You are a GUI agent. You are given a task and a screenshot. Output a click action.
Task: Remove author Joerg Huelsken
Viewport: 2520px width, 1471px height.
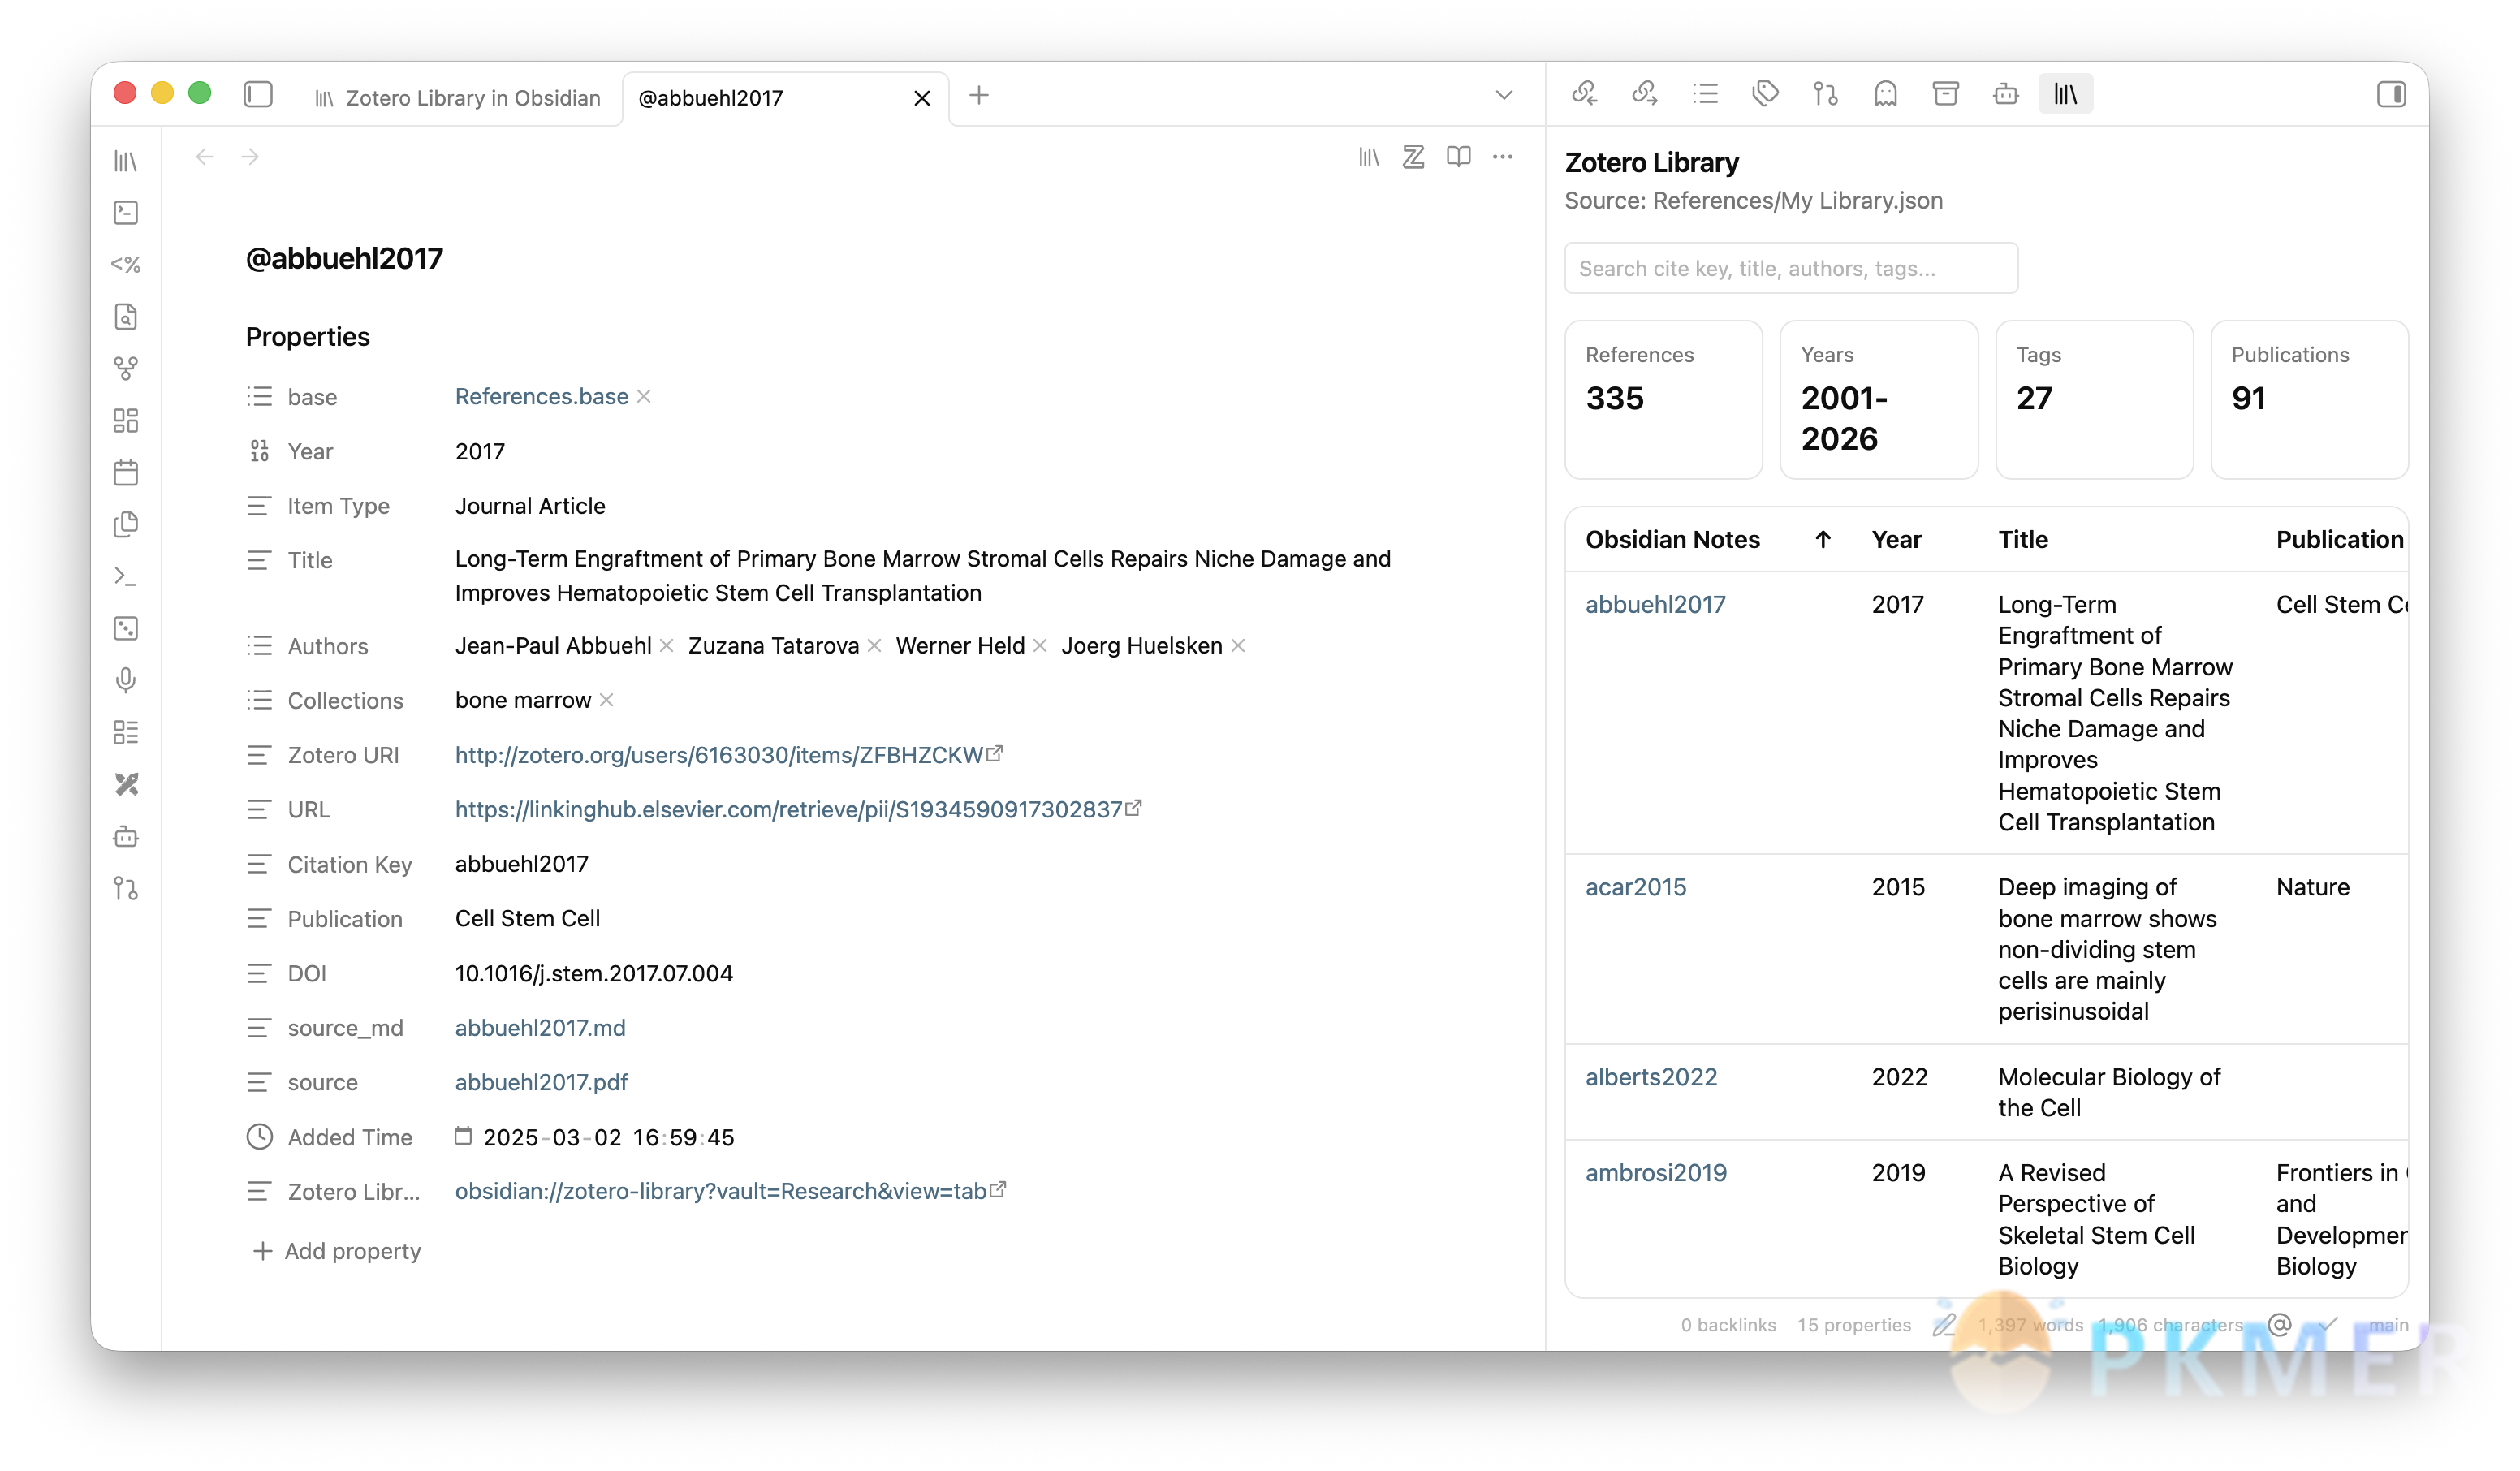(1238, 646)
